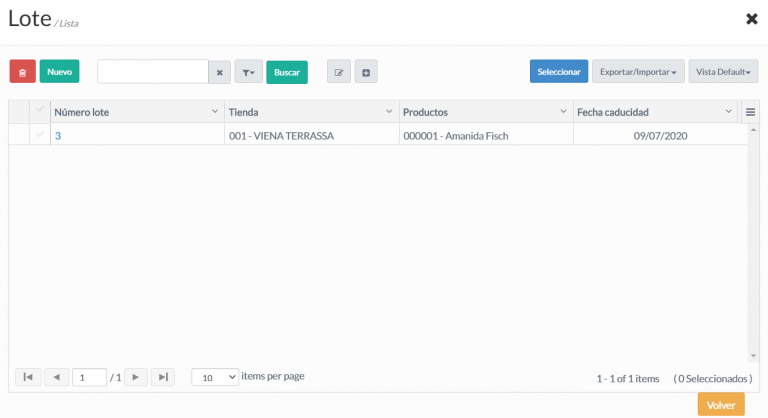
Task: Go to the next page arrow
Action: coord(136,377)
